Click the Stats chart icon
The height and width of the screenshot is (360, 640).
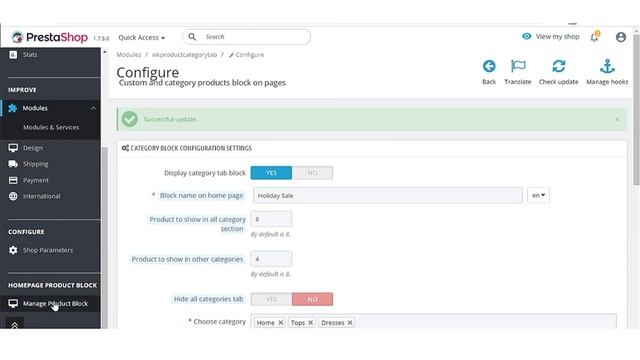coord(13,54)
